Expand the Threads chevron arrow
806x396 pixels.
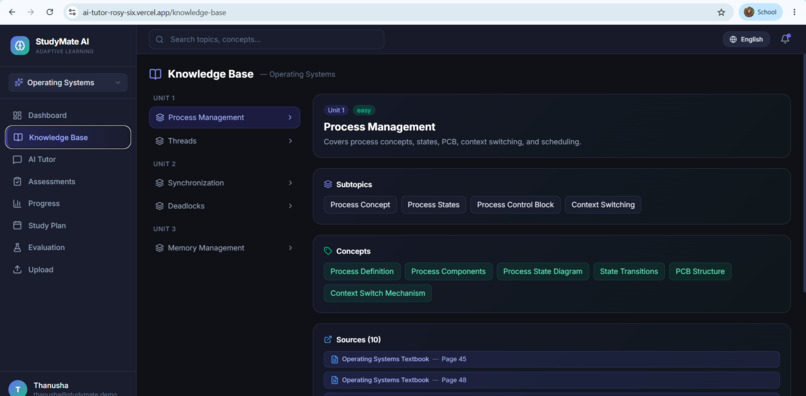pyautogui.click(x=290, y=141)
